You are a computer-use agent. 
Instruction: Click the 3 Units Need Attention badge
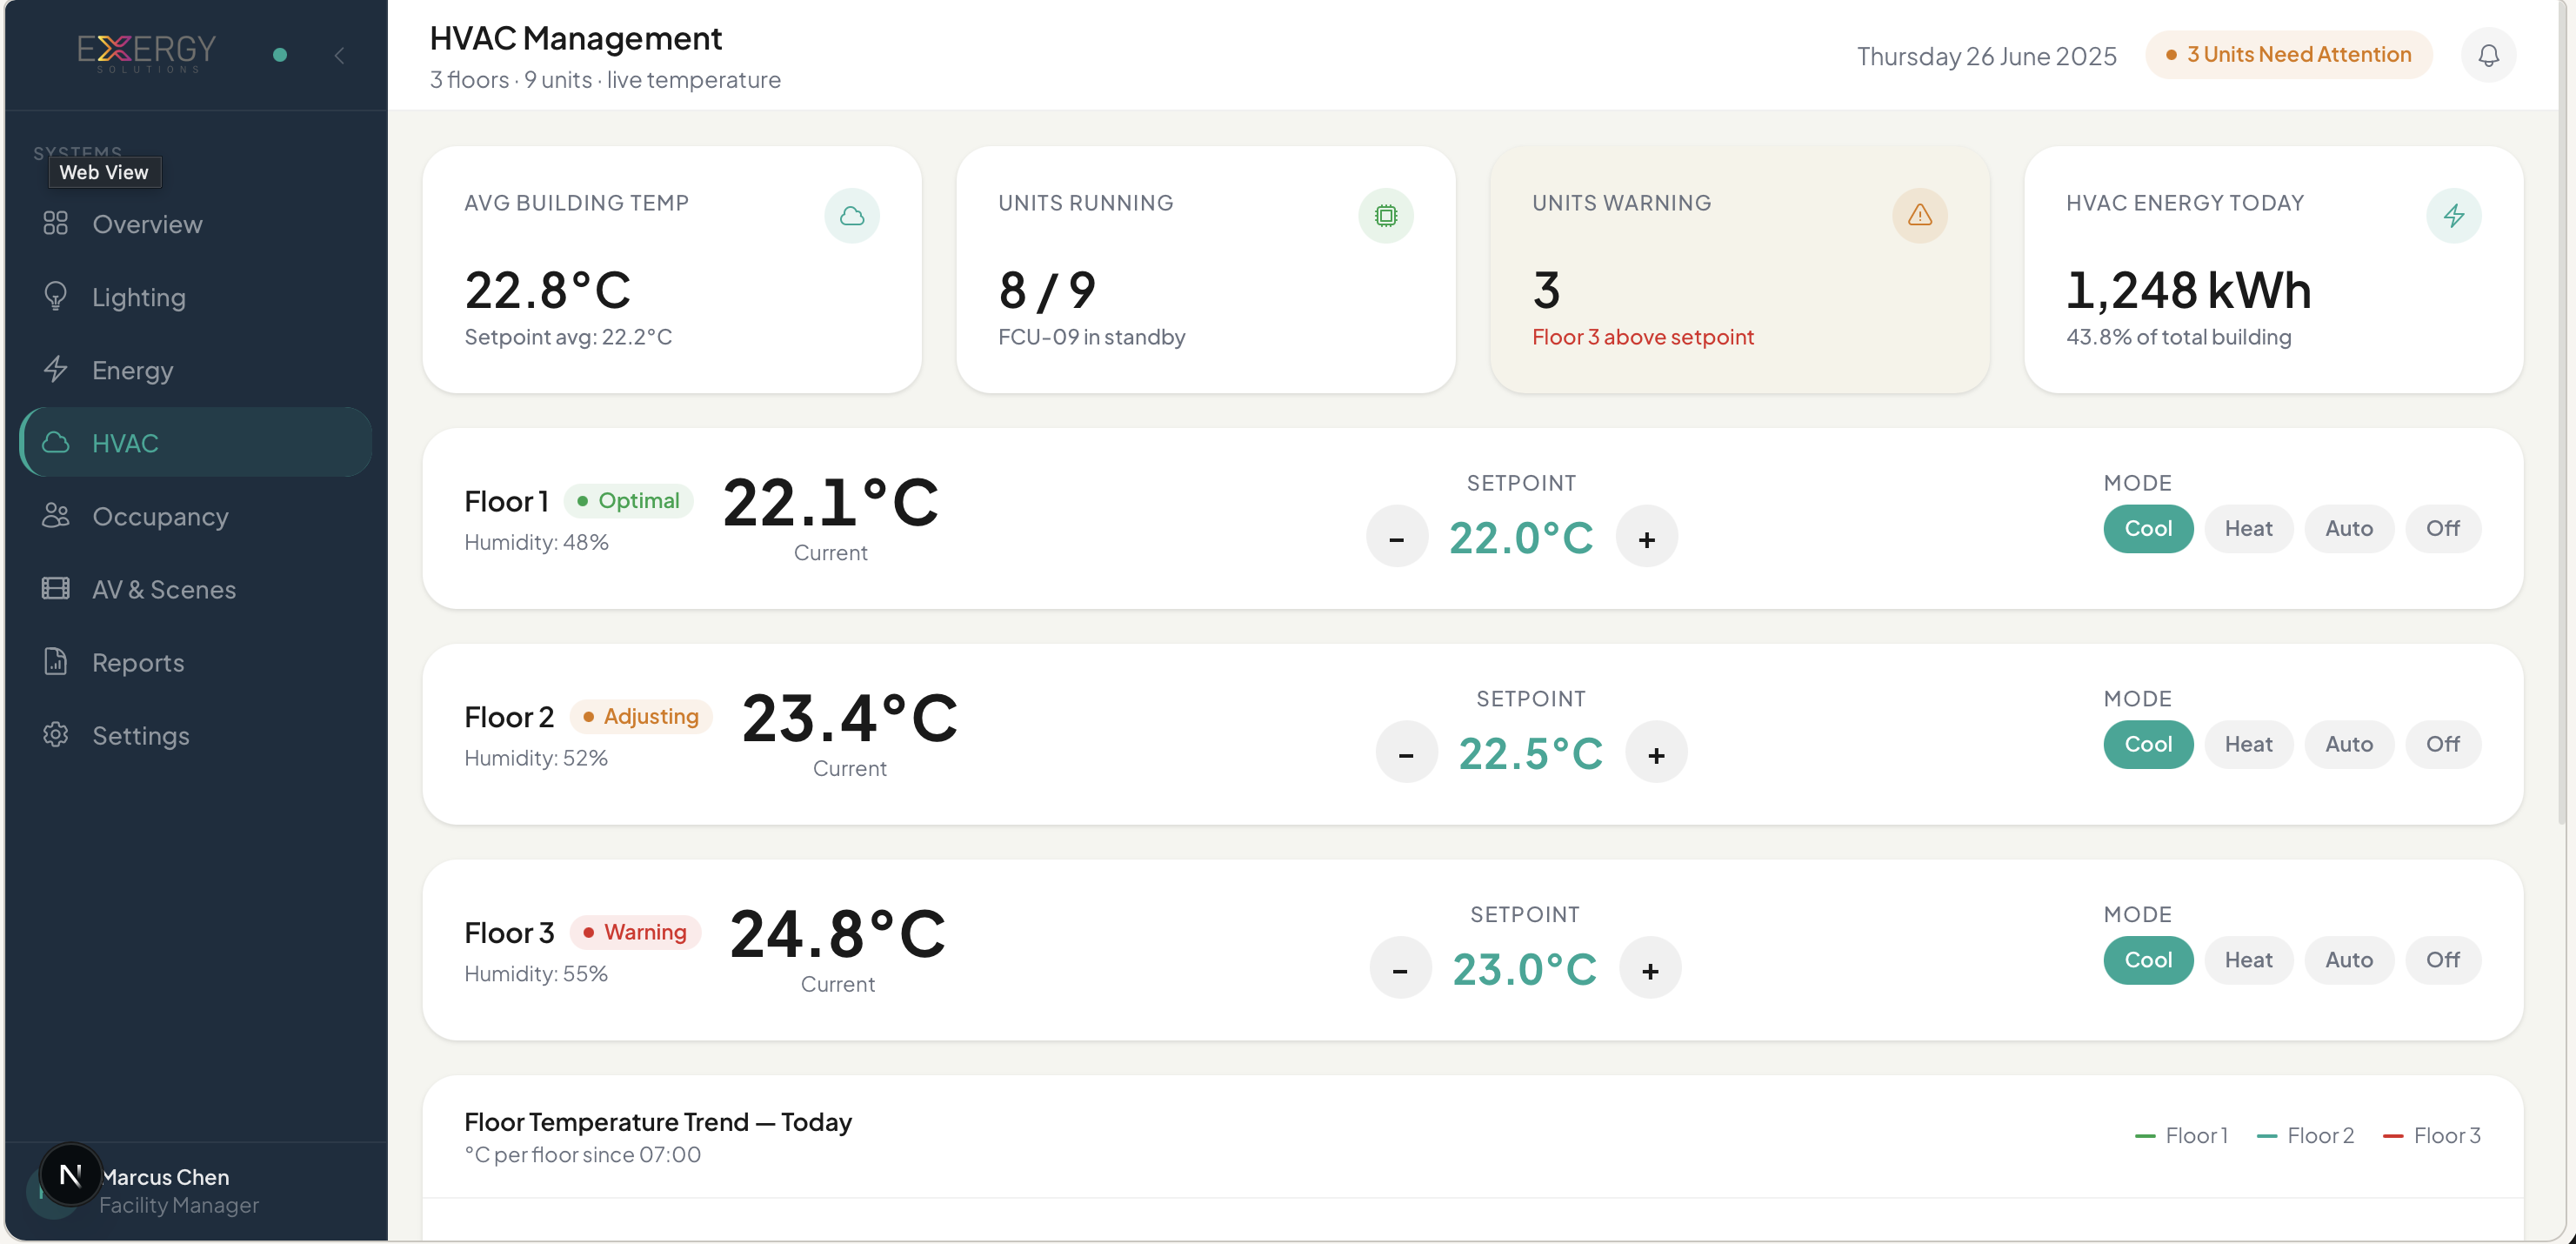pyautogui.click(x=2289, y=55)
